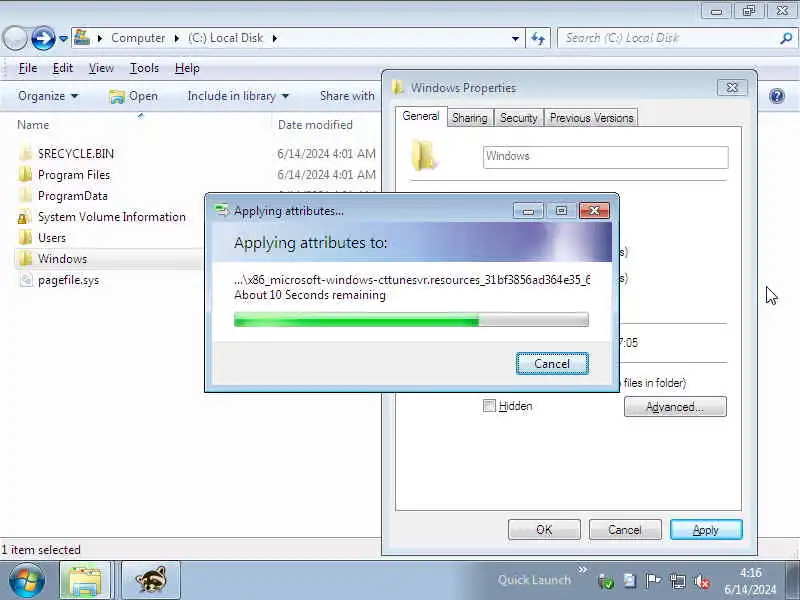The height and width of the screenshot is (600, 800).
Task: Open the File menu
Action: coord(28,68)
